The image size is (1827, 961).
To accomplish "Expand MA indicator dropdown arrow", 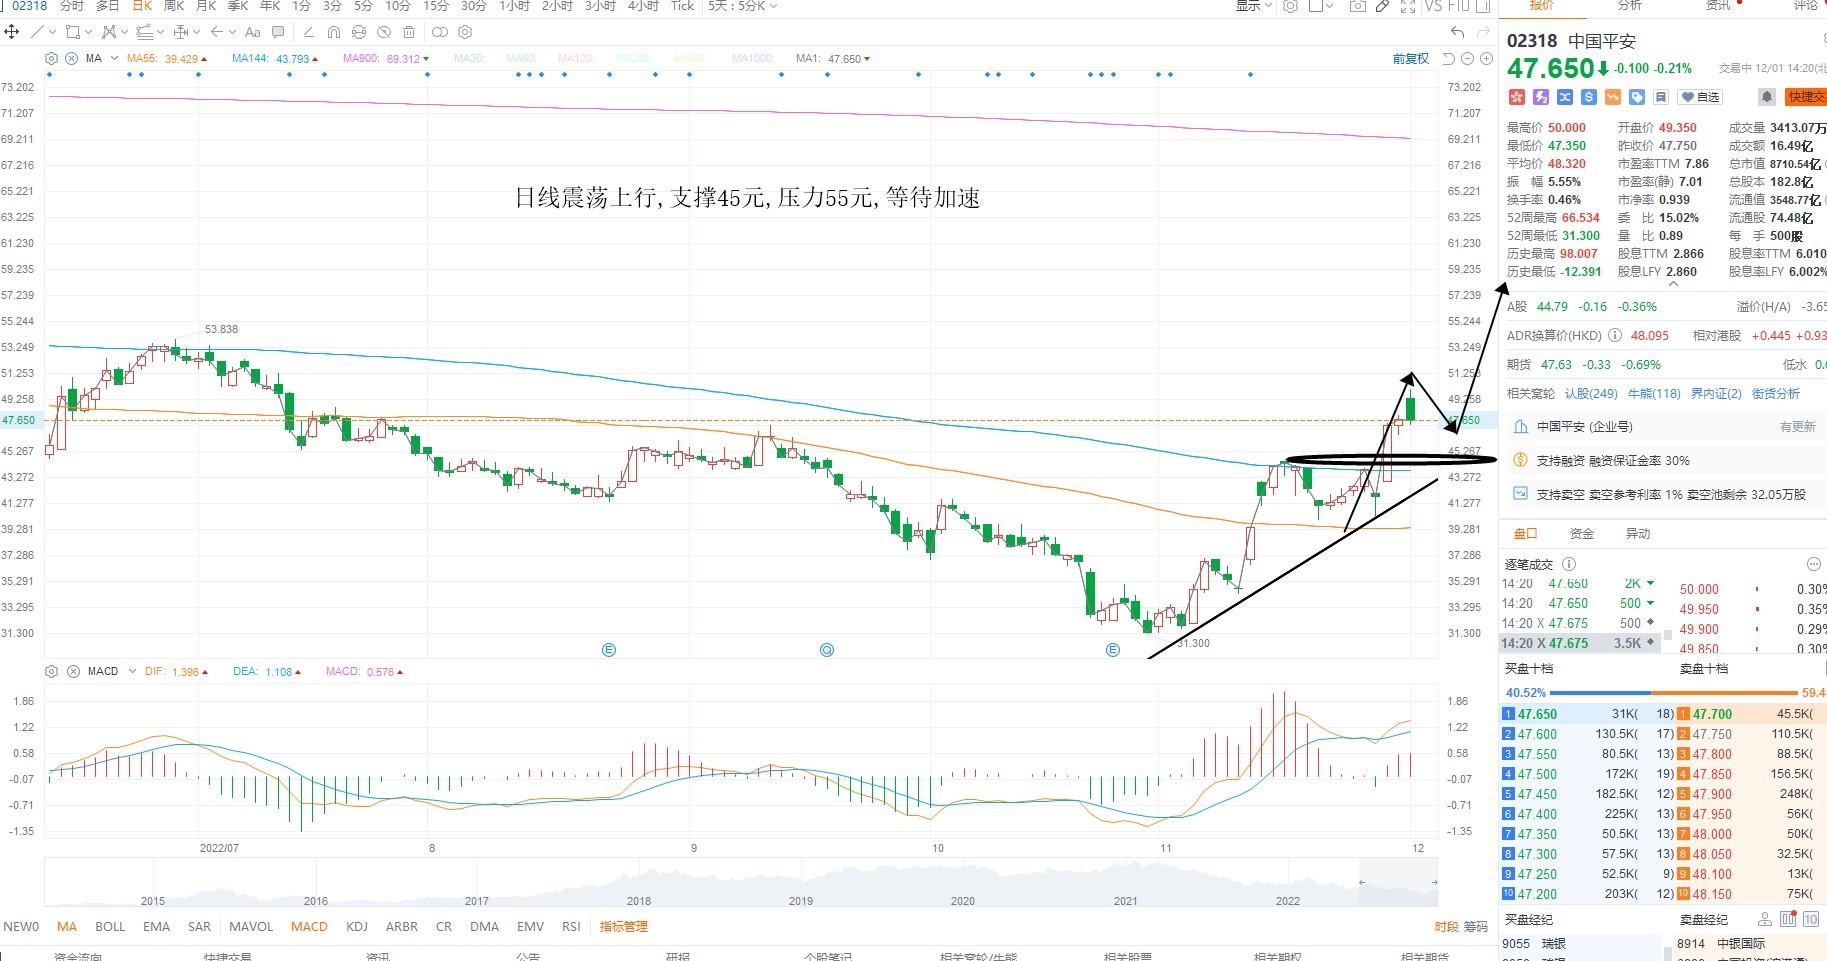I will (114, 59).
